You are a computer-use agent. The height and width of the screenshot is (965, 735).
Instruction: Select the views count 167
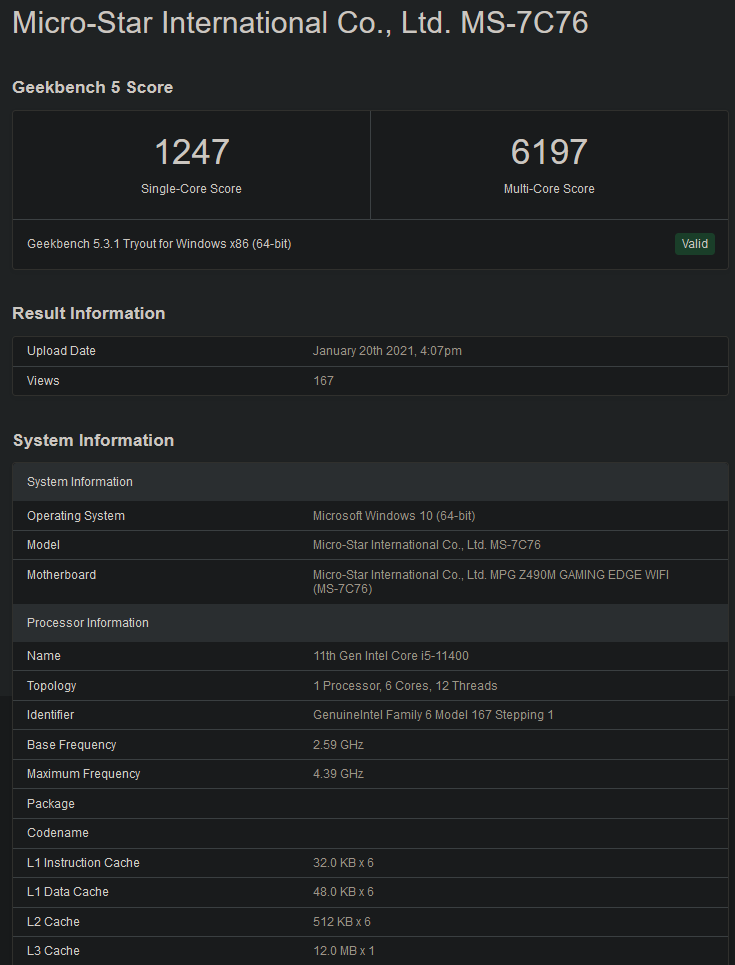pyautogui.click(x=323, y=381)
